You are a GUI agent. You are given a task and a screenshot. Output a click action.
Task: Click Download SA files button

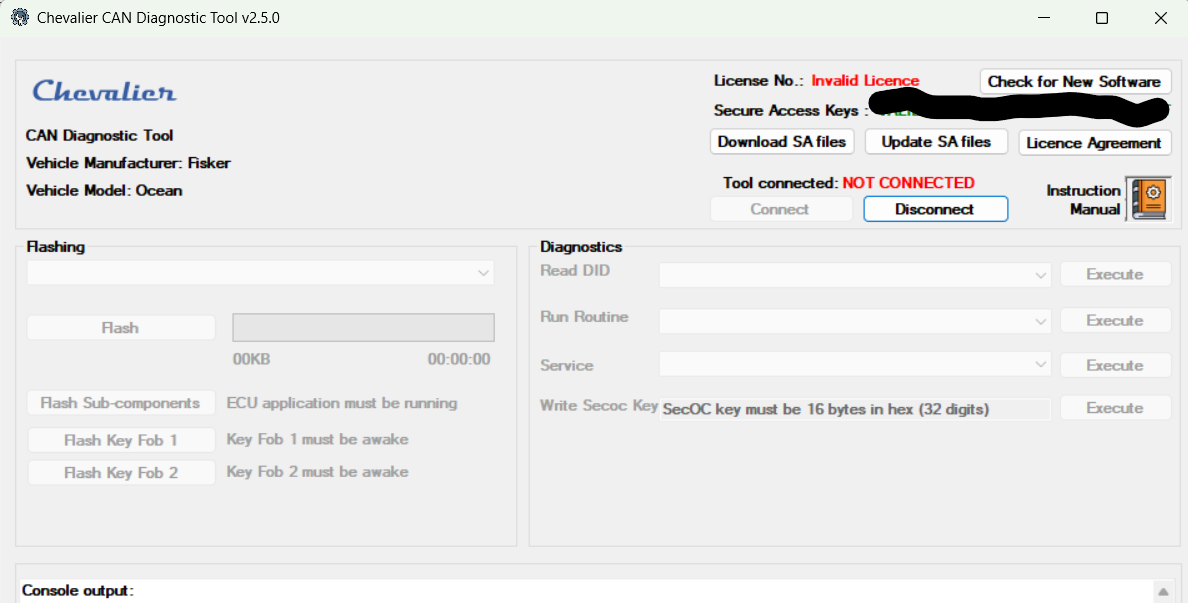coord(781,142)
